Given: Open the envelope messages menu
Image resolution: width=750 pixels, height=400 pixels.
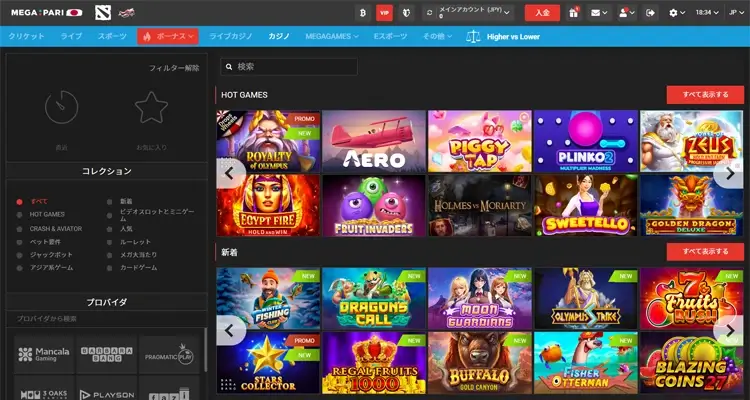Looking at the screenshot, I should pos(599,13).
